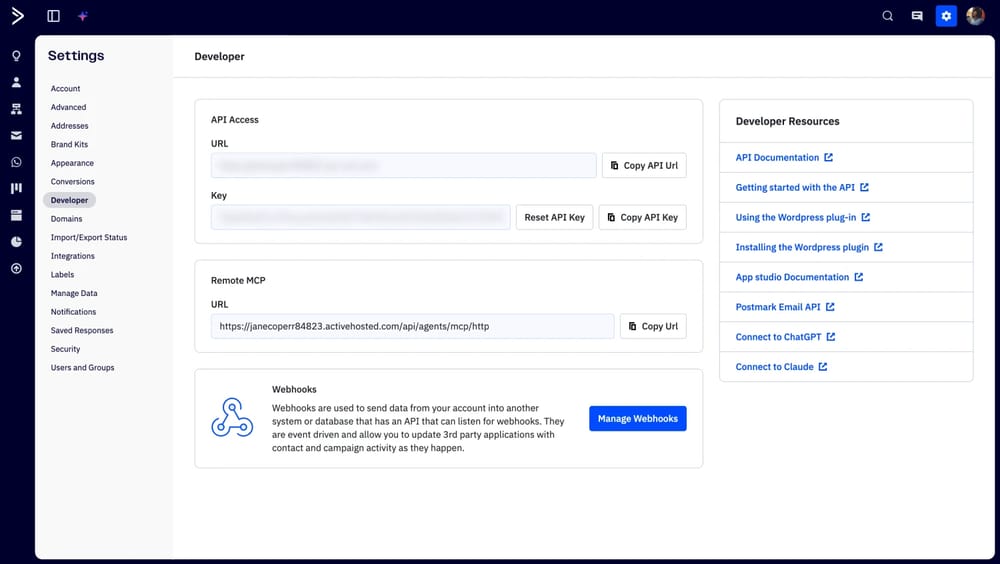Copy the Remote MCP Url
The height and width of the screenshot is (564, 1000).
point(653,326)
